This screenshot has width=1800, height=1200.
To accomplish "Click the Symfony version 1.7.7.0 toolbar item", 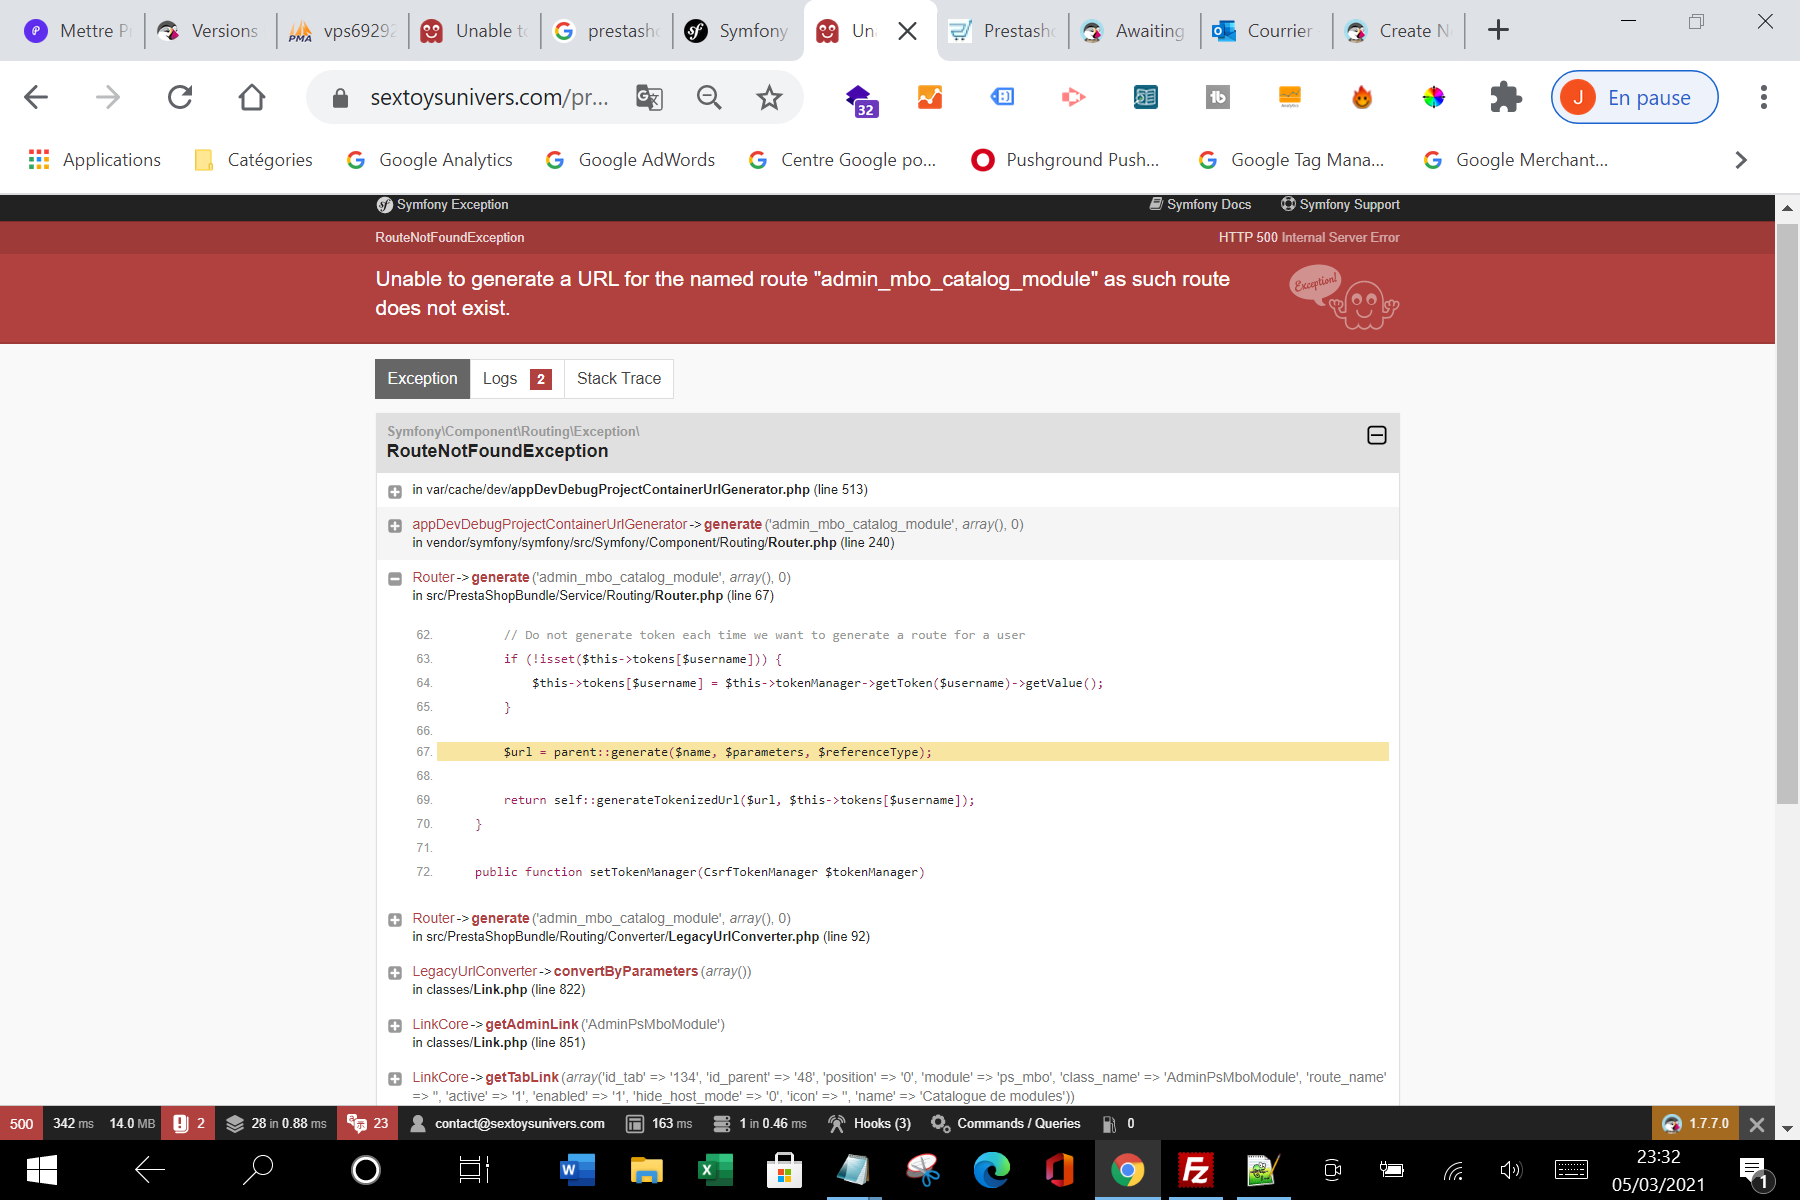I will point(1696,1124).
